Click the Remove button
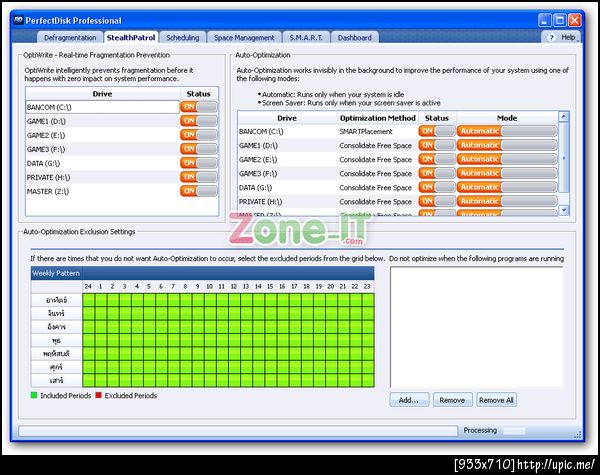Viewport: 600px width, 475px height. (x=452, y=400)
